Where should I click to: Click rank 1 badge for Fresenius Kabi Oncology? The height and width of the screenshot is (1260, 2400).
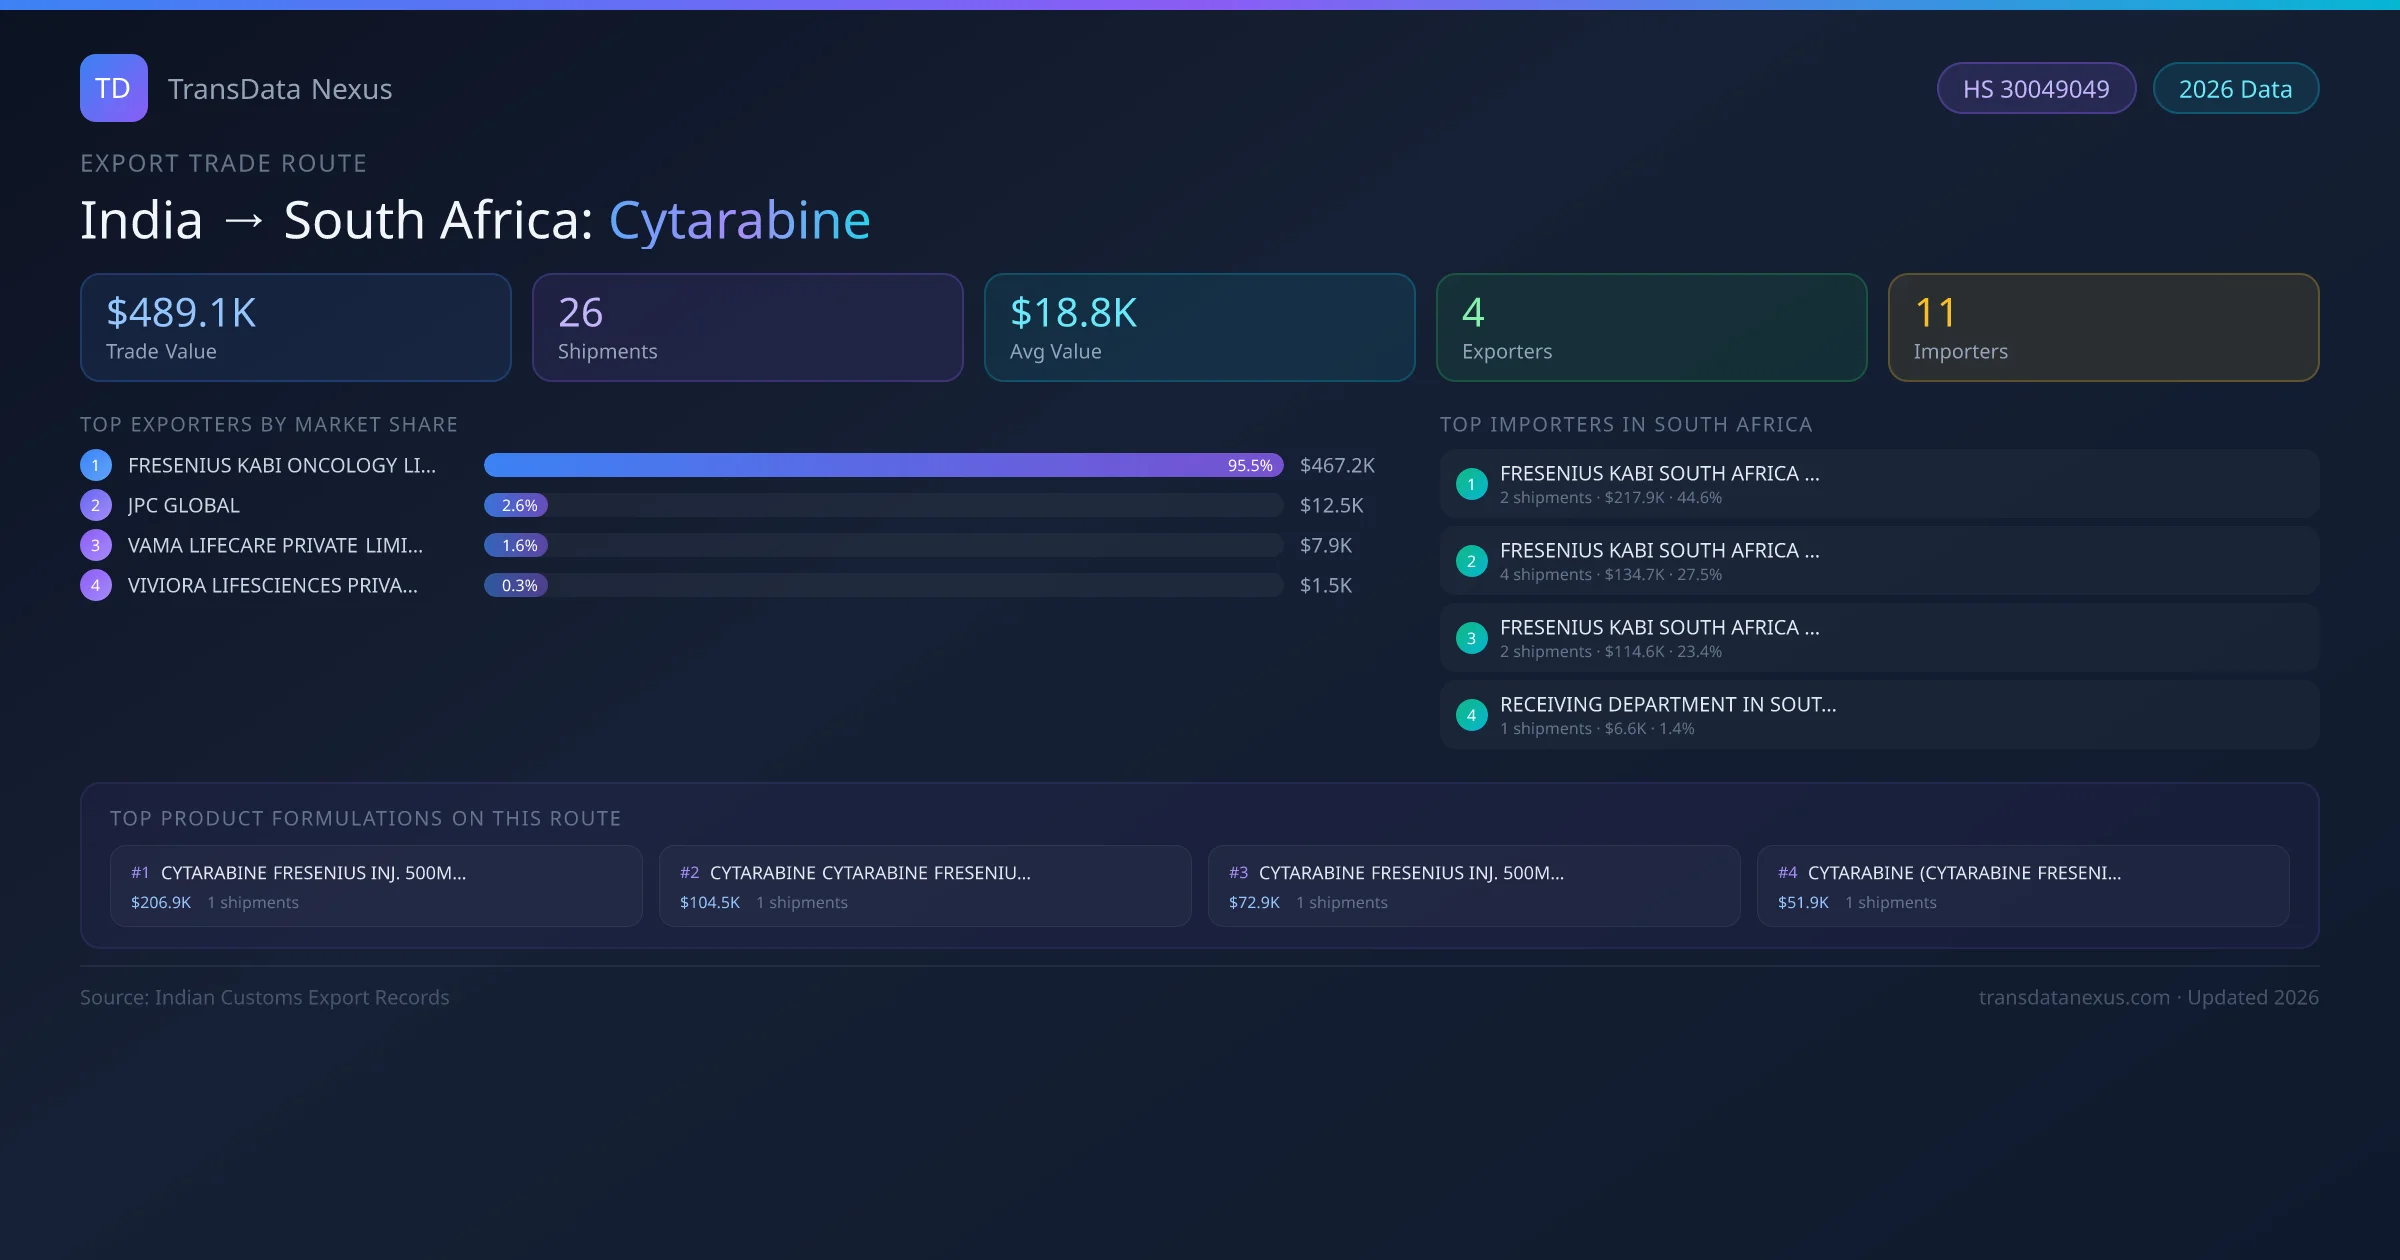95,465
